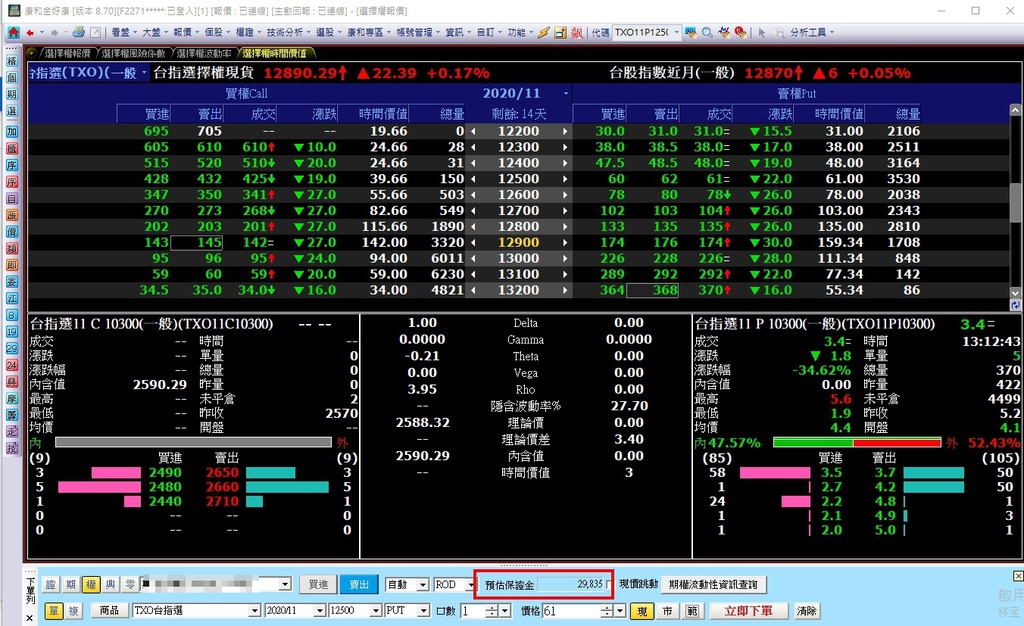Click the 價格 price input field showing 61
The height and width of the screenshot is (626, 1024).
tap(571, 611)
